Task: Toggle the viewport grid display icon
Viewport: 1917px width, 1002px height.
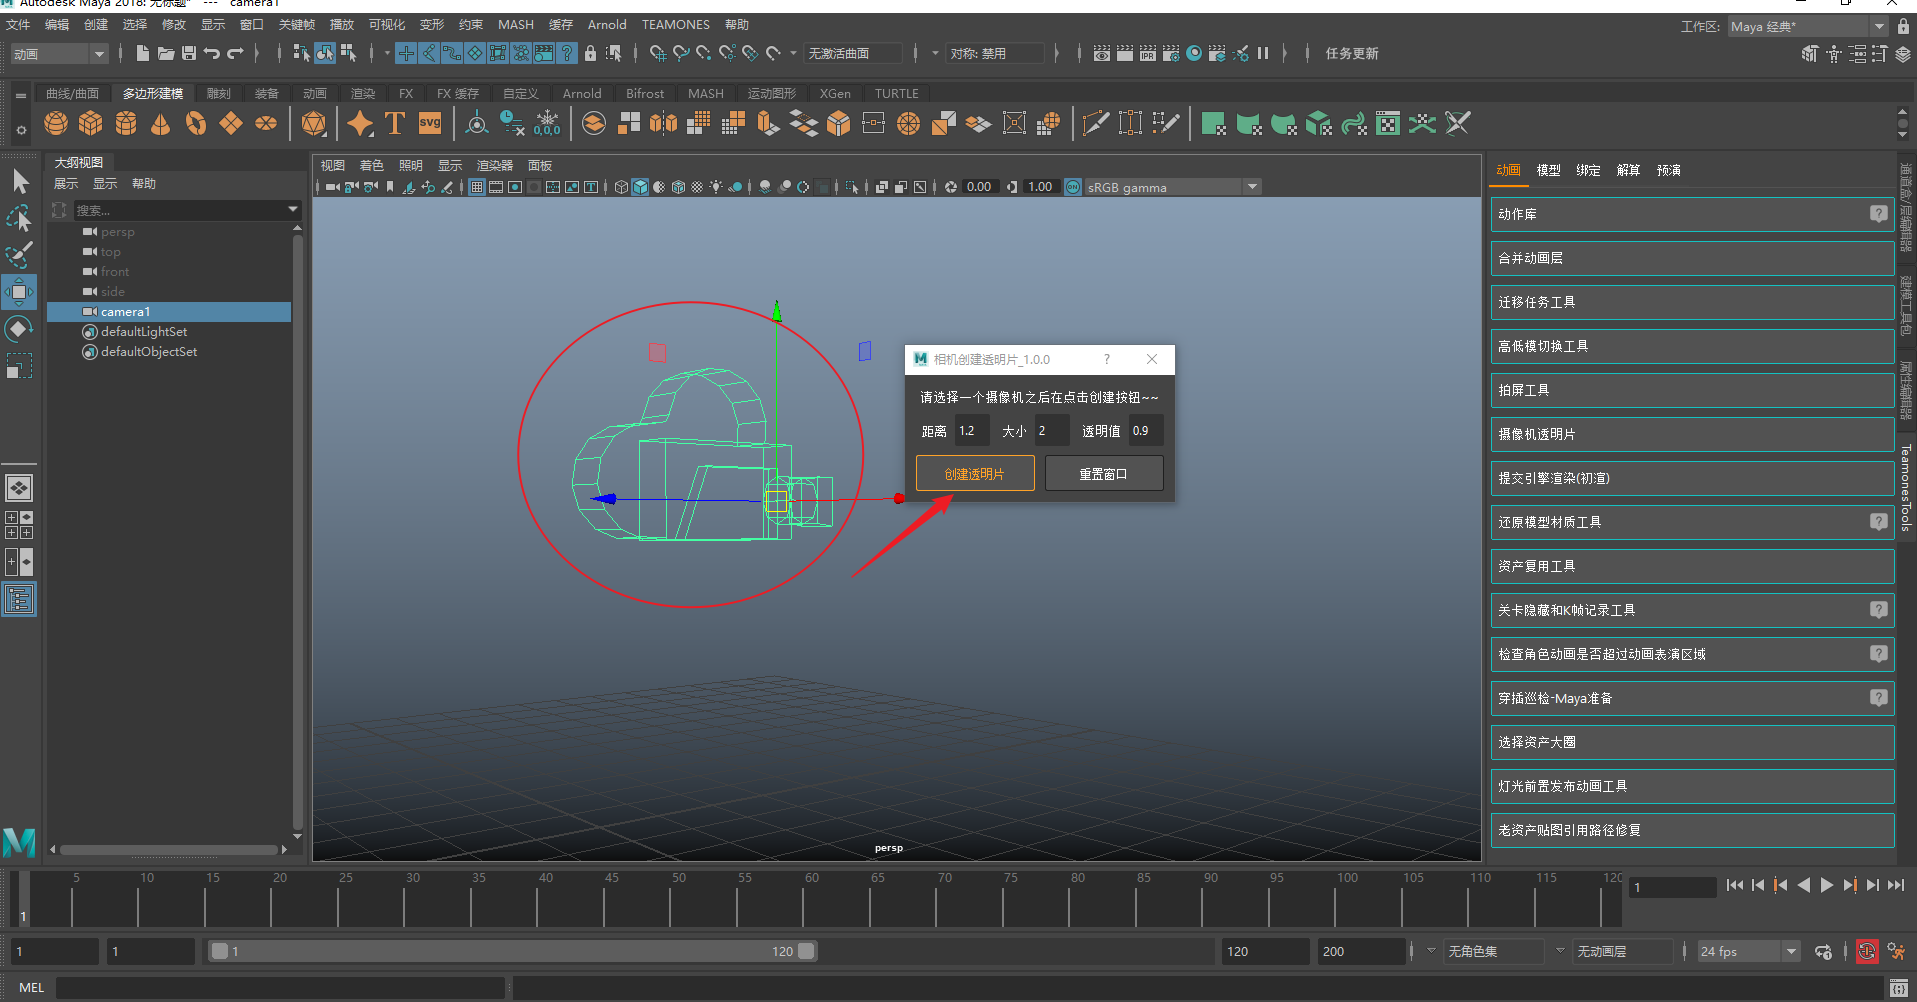Action: [477, 187]
